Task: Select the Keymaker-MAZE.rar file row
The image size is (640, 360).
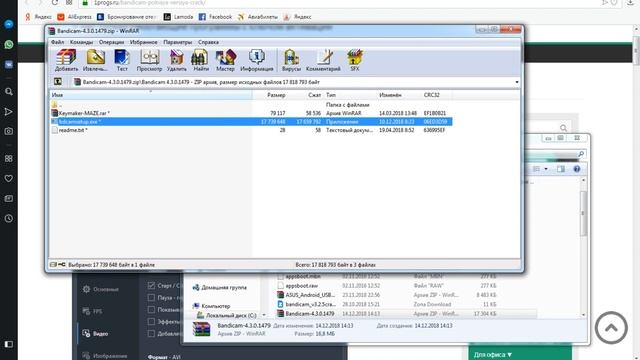Action: point(251,113)
